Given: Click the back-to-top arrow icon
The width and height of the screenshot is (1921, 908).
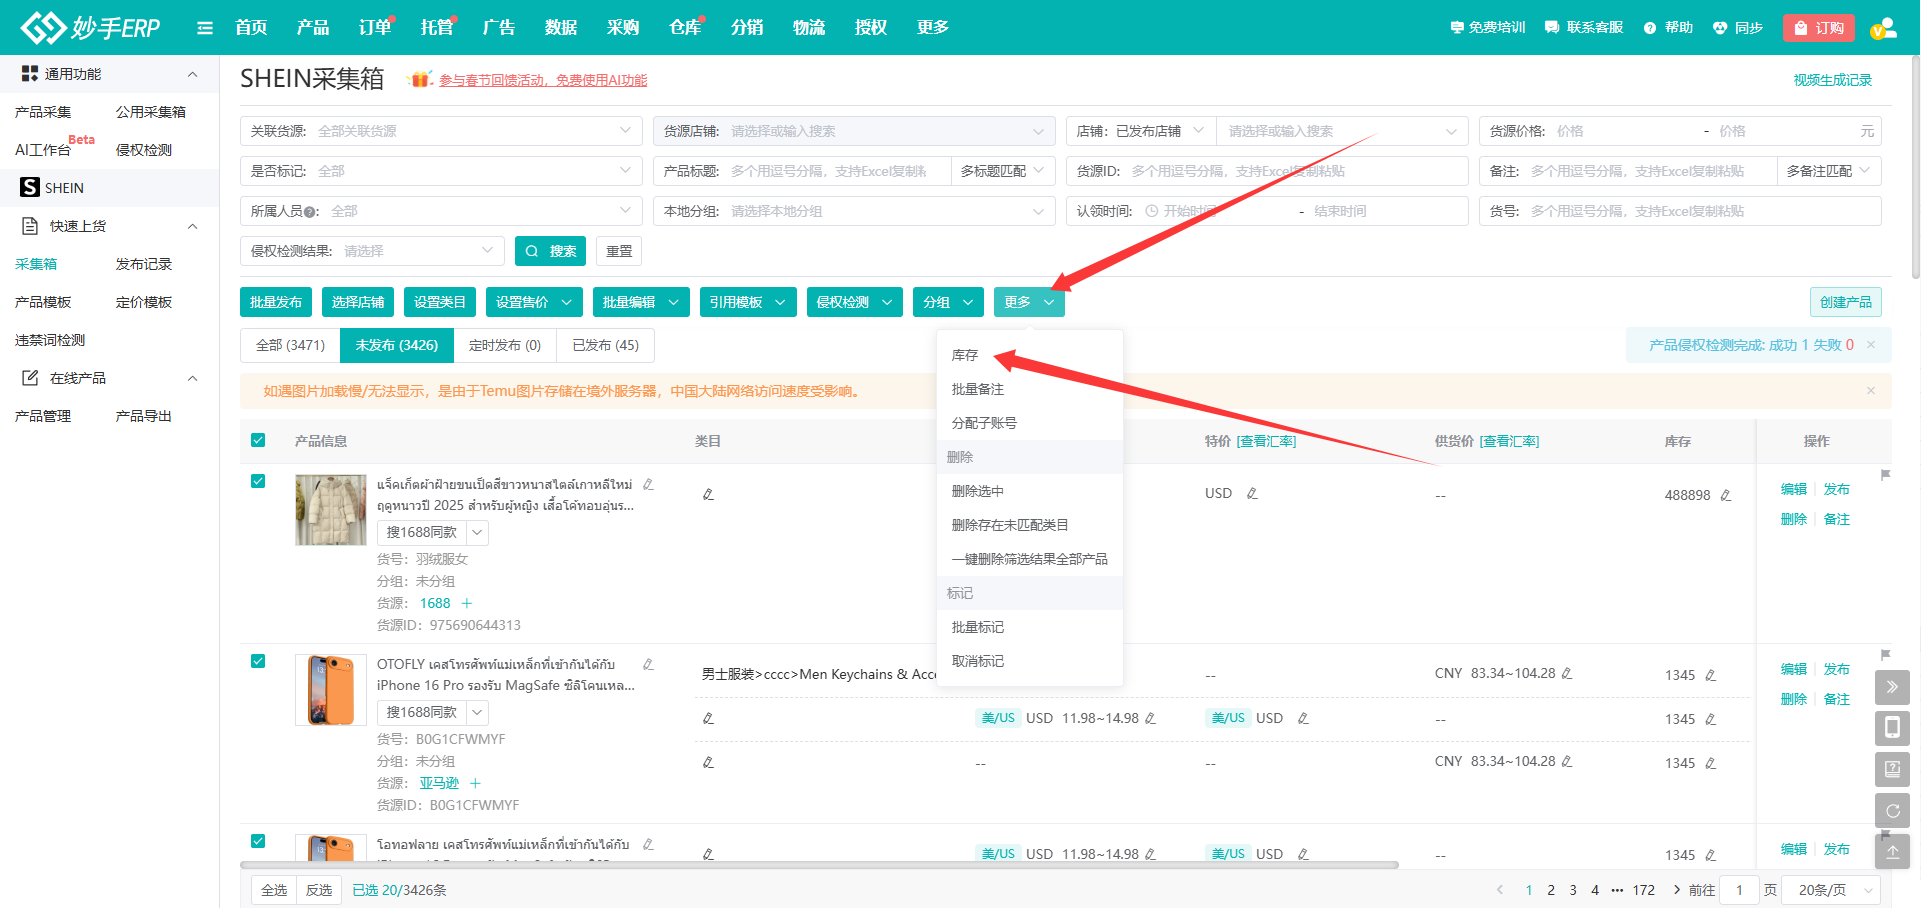Looking at the screenshot, I should point(1892,852).
